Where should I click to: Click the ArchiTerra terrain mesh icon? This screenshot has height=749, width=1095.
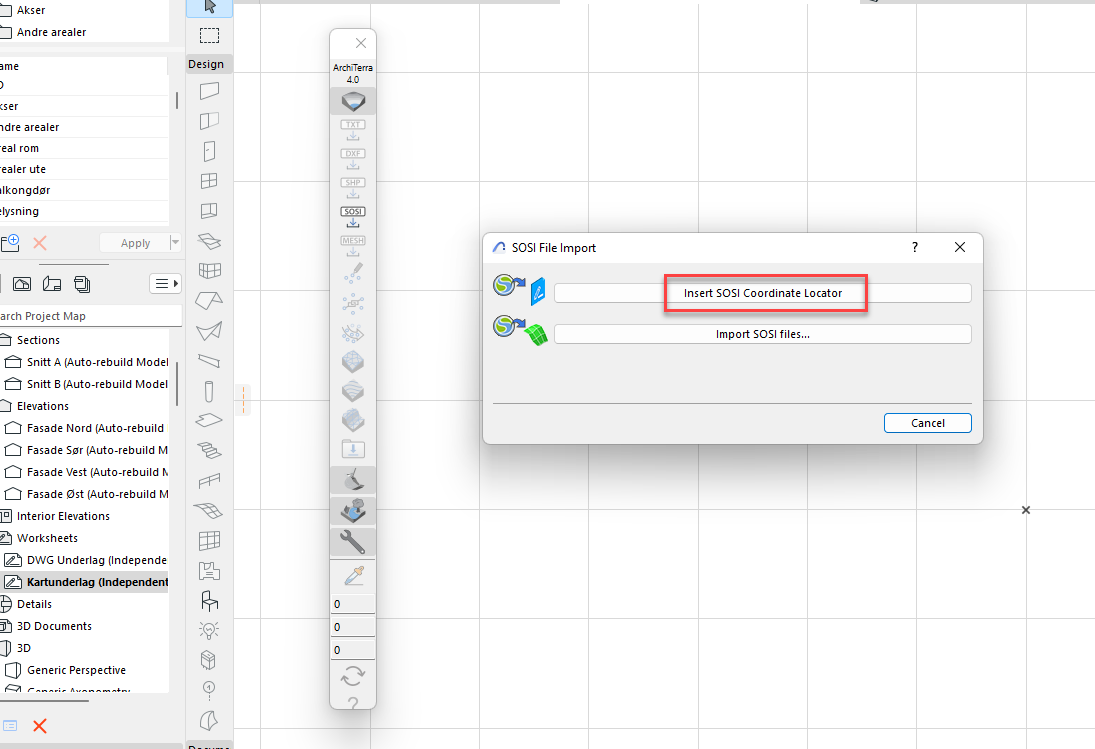(353, 101)
